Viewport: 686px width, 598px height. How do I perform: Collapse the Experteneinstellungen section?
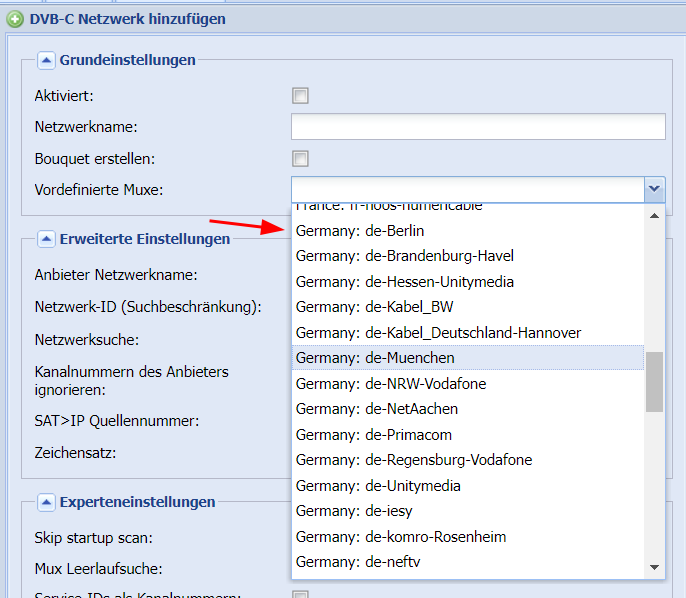[46, 502]
